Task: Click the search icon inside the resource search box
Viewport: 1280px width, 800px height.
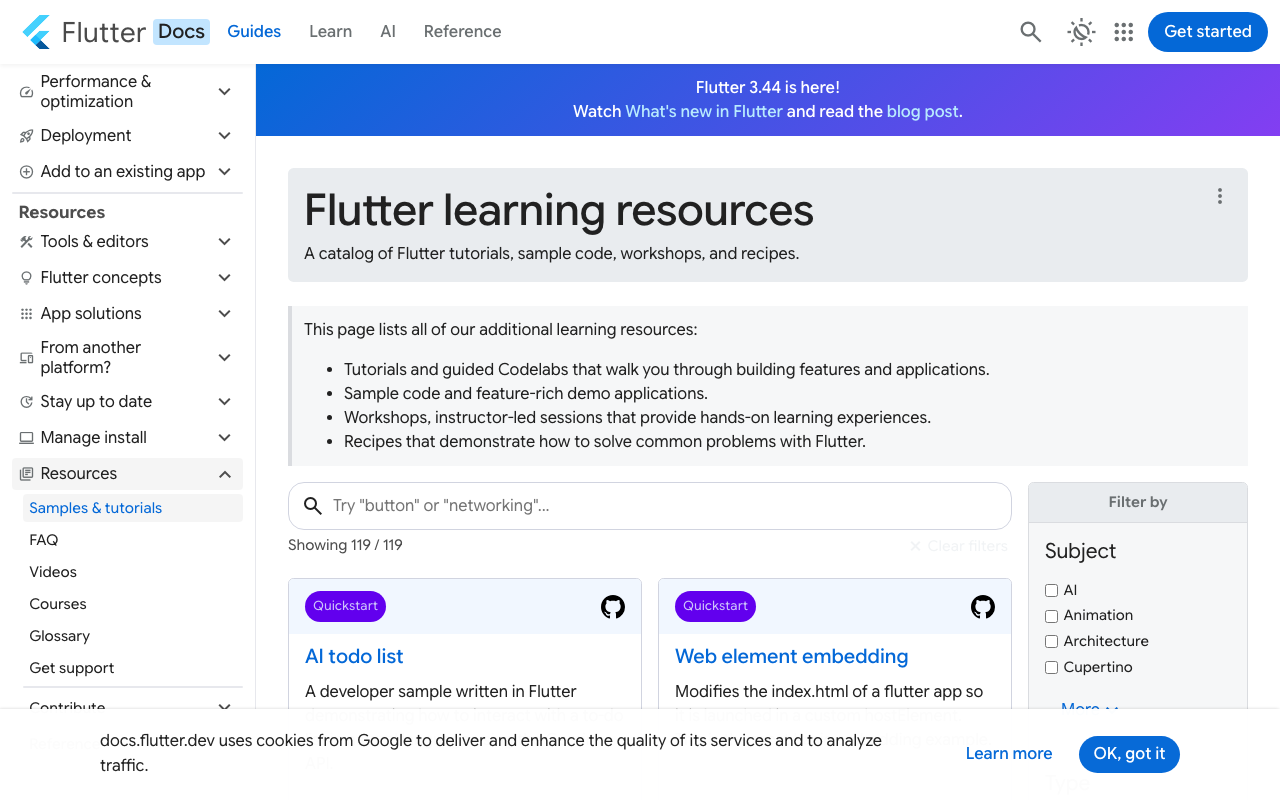Action: (313, 506)
